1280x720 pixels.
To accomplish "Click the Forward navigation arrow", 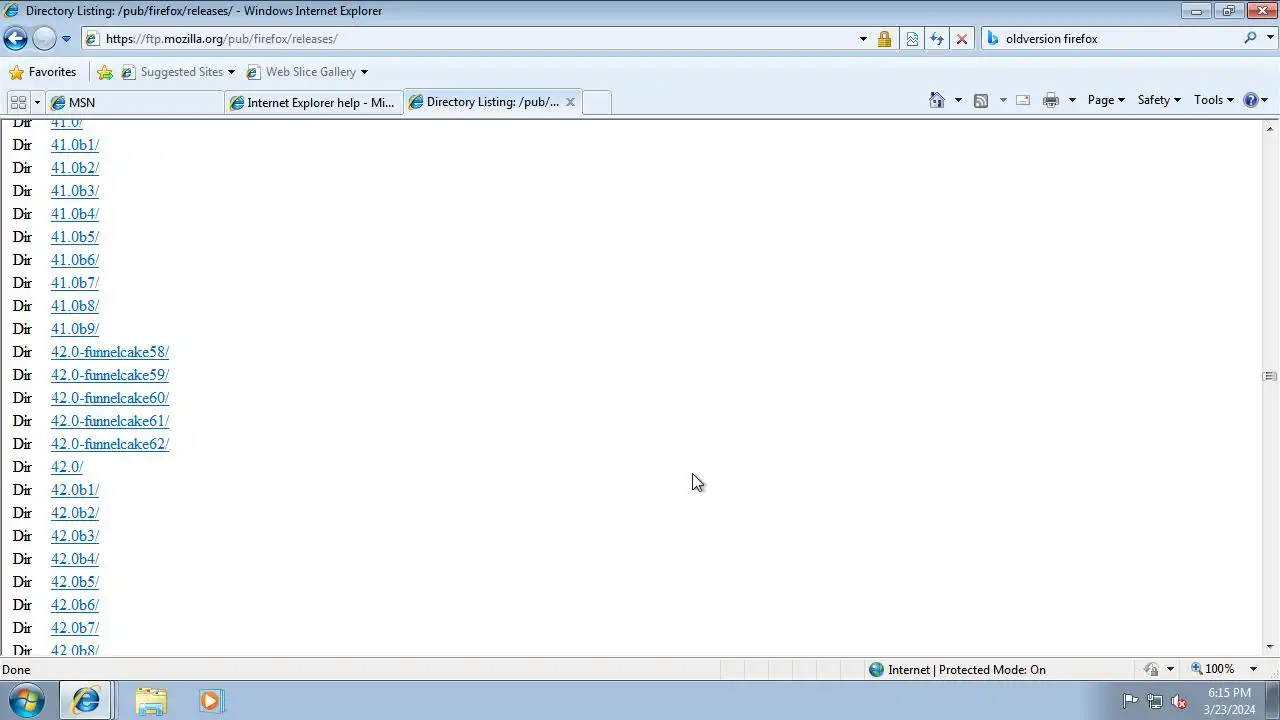I will tap(44, 39).
